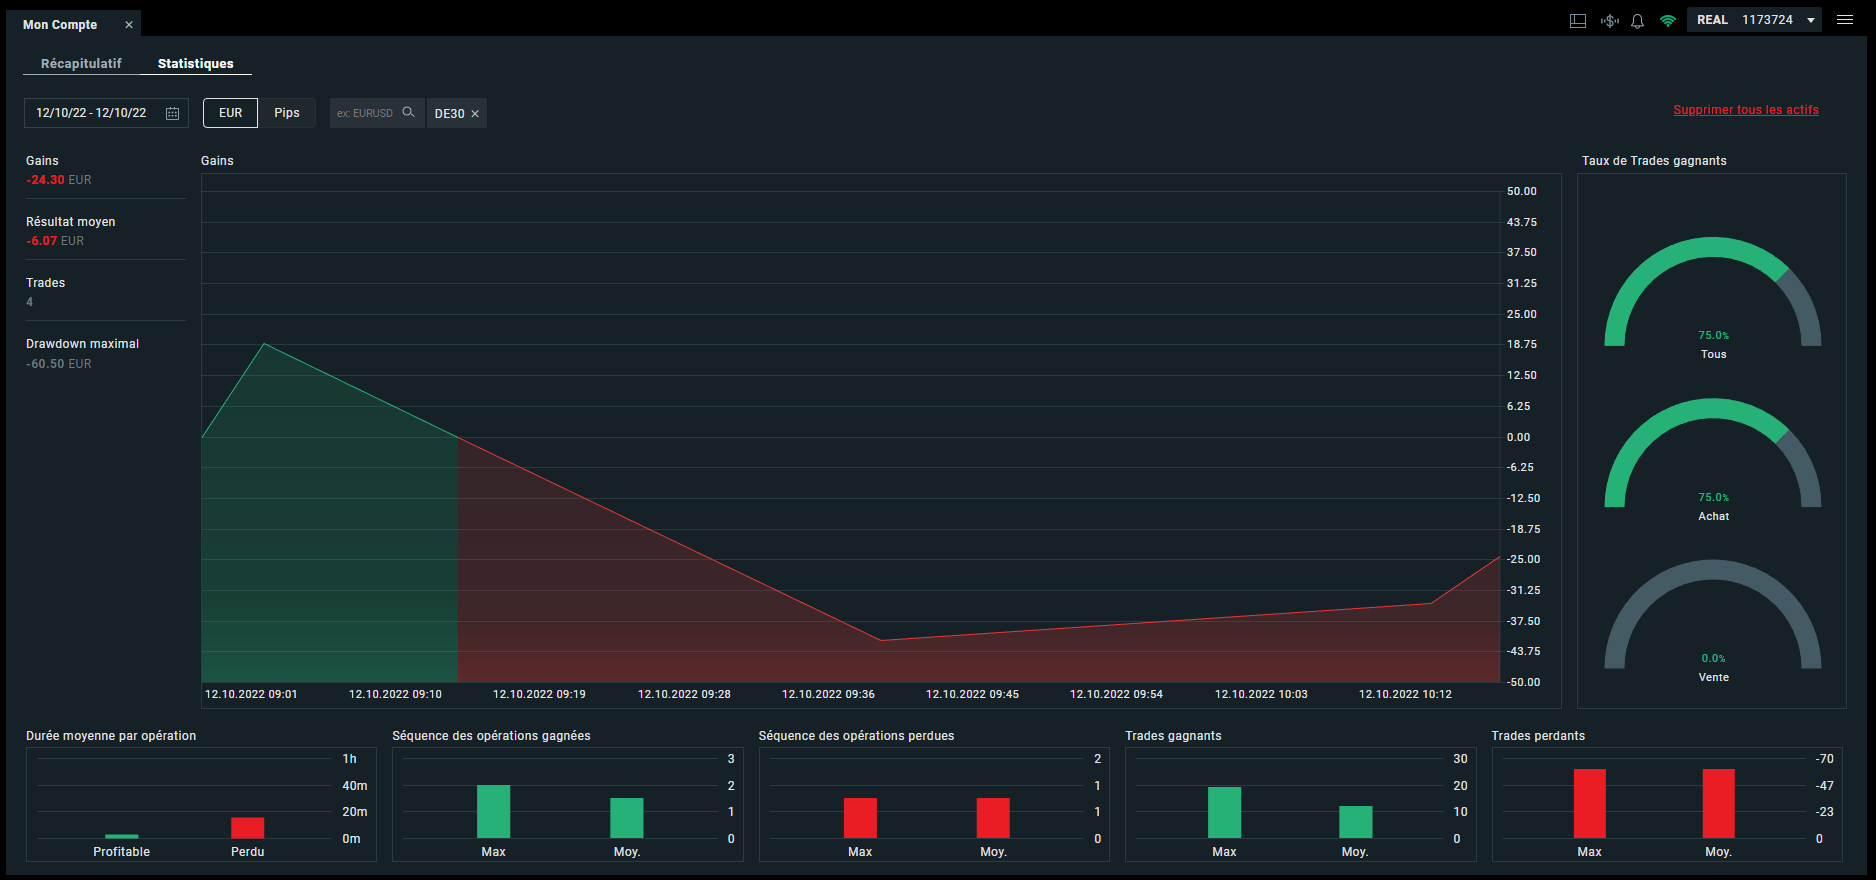Focus the EURUSD asset search field
The height and width of the screenshot is (880, 1876).
[x=365, y=113]
